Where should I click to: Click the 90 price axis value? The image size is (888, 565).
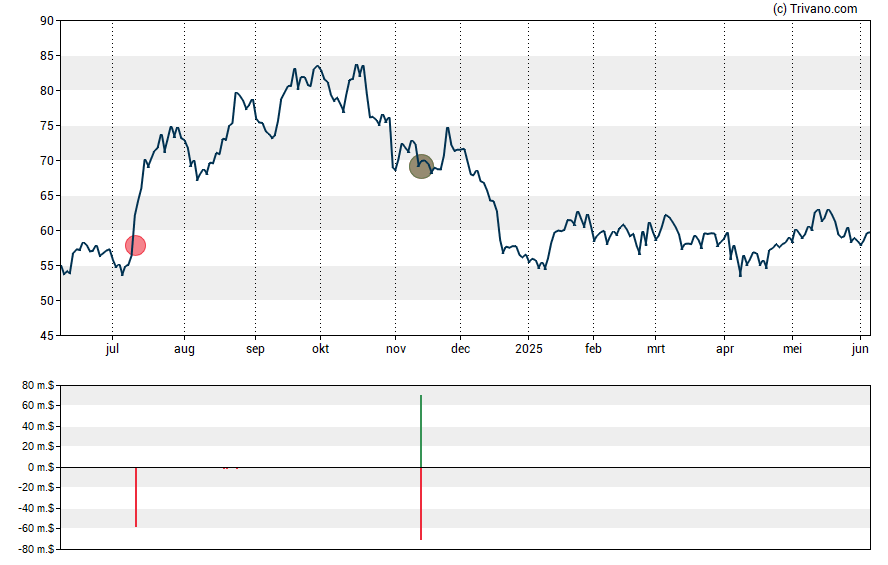point(47,21)
